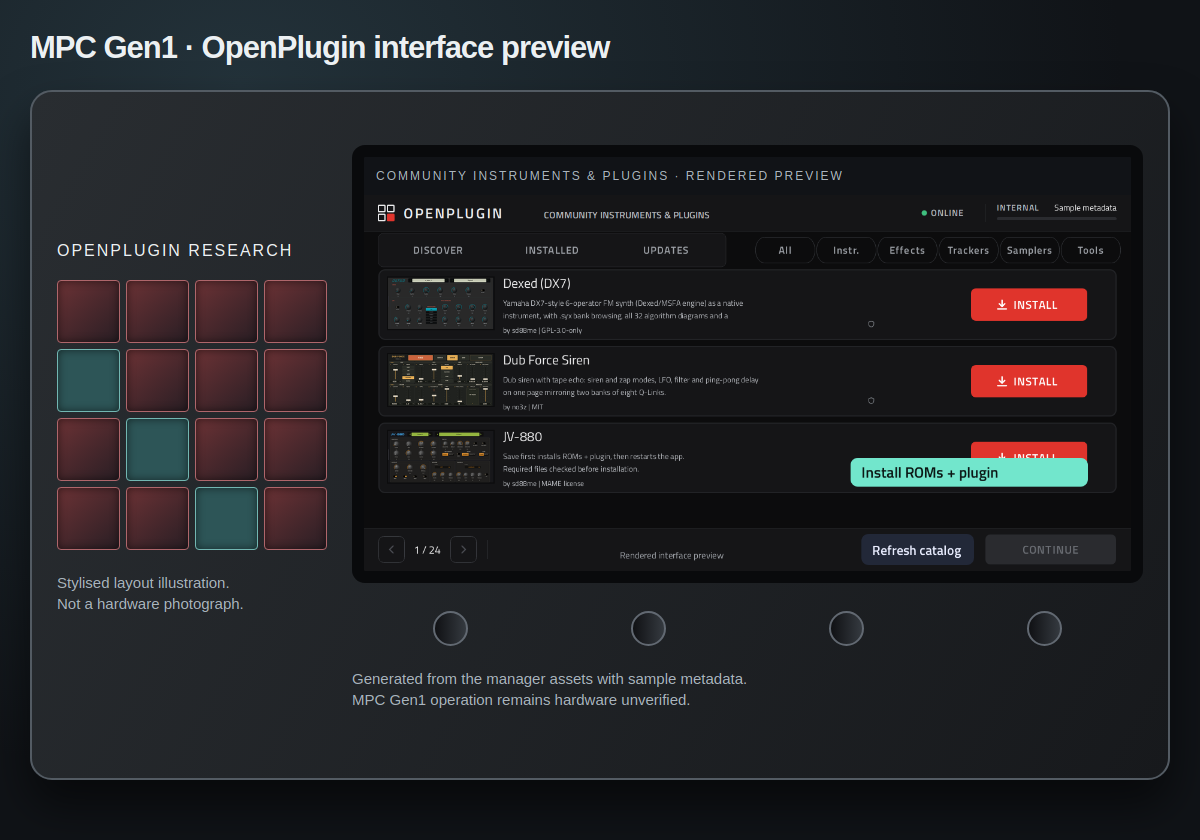
Task: Tap the teal pad in bottom pad row
Action: click(226, 518)
